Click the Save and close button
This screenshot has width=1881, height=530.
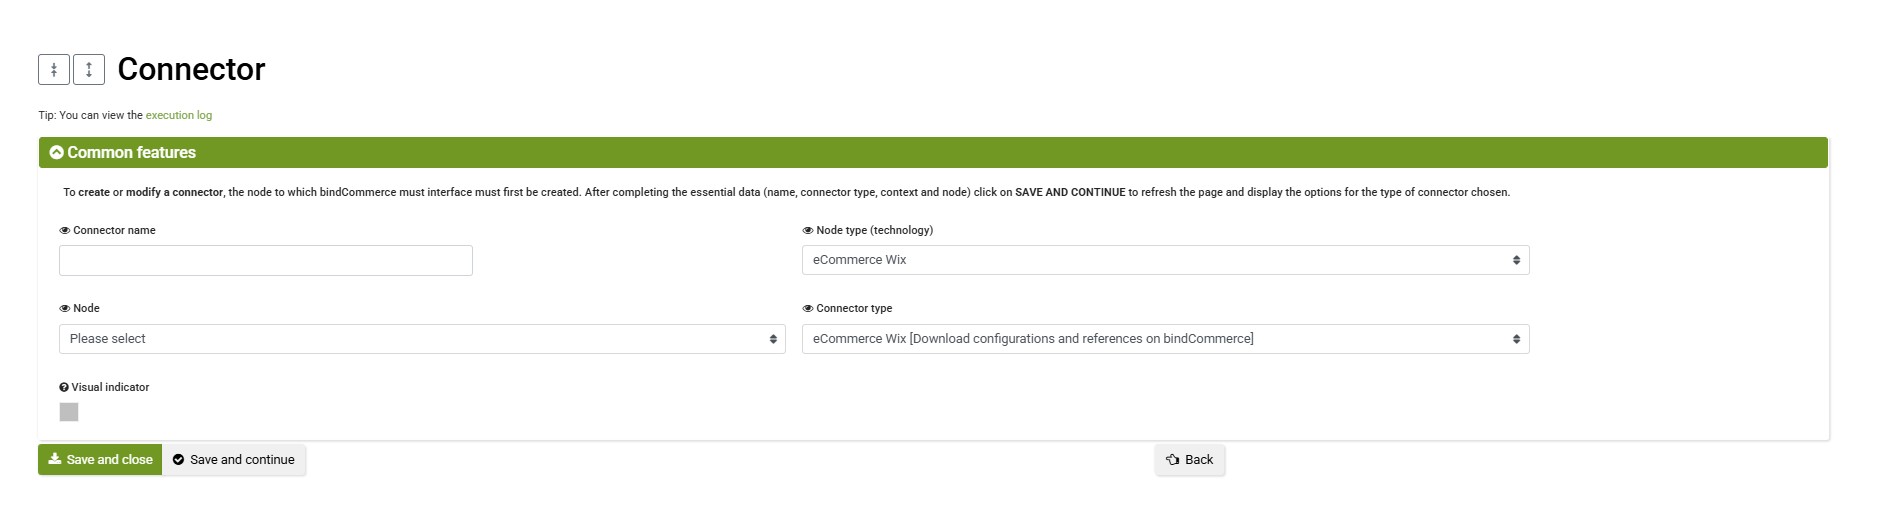coord(100,460)
